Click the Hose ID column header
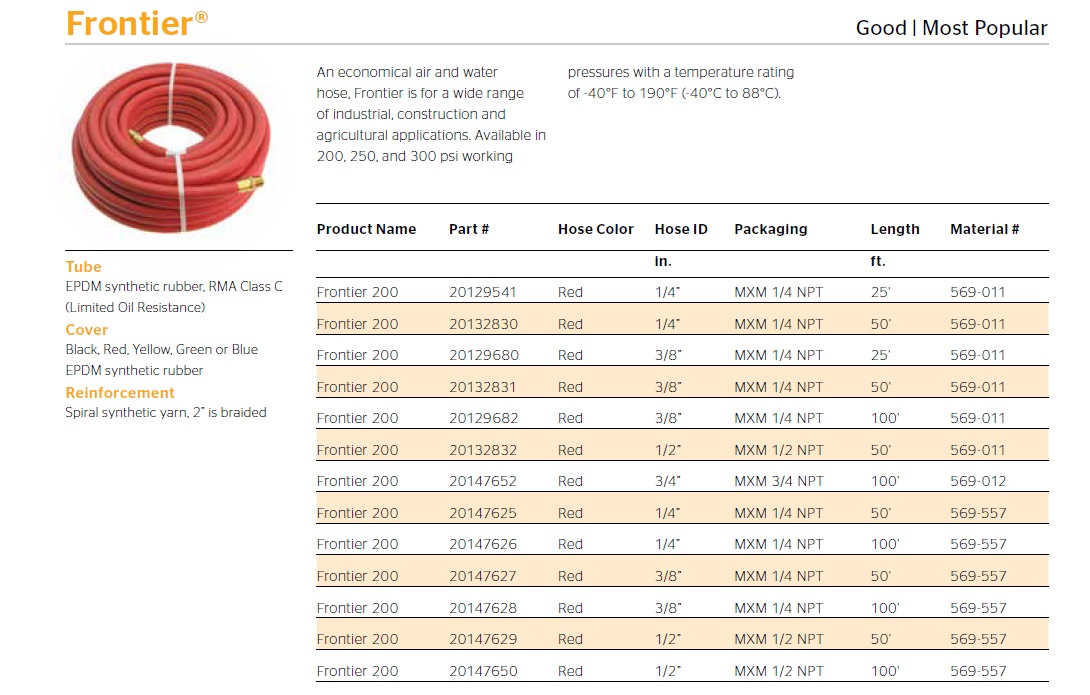The image size is (1090, 695). pyautogui.click(x=681, y=229)
